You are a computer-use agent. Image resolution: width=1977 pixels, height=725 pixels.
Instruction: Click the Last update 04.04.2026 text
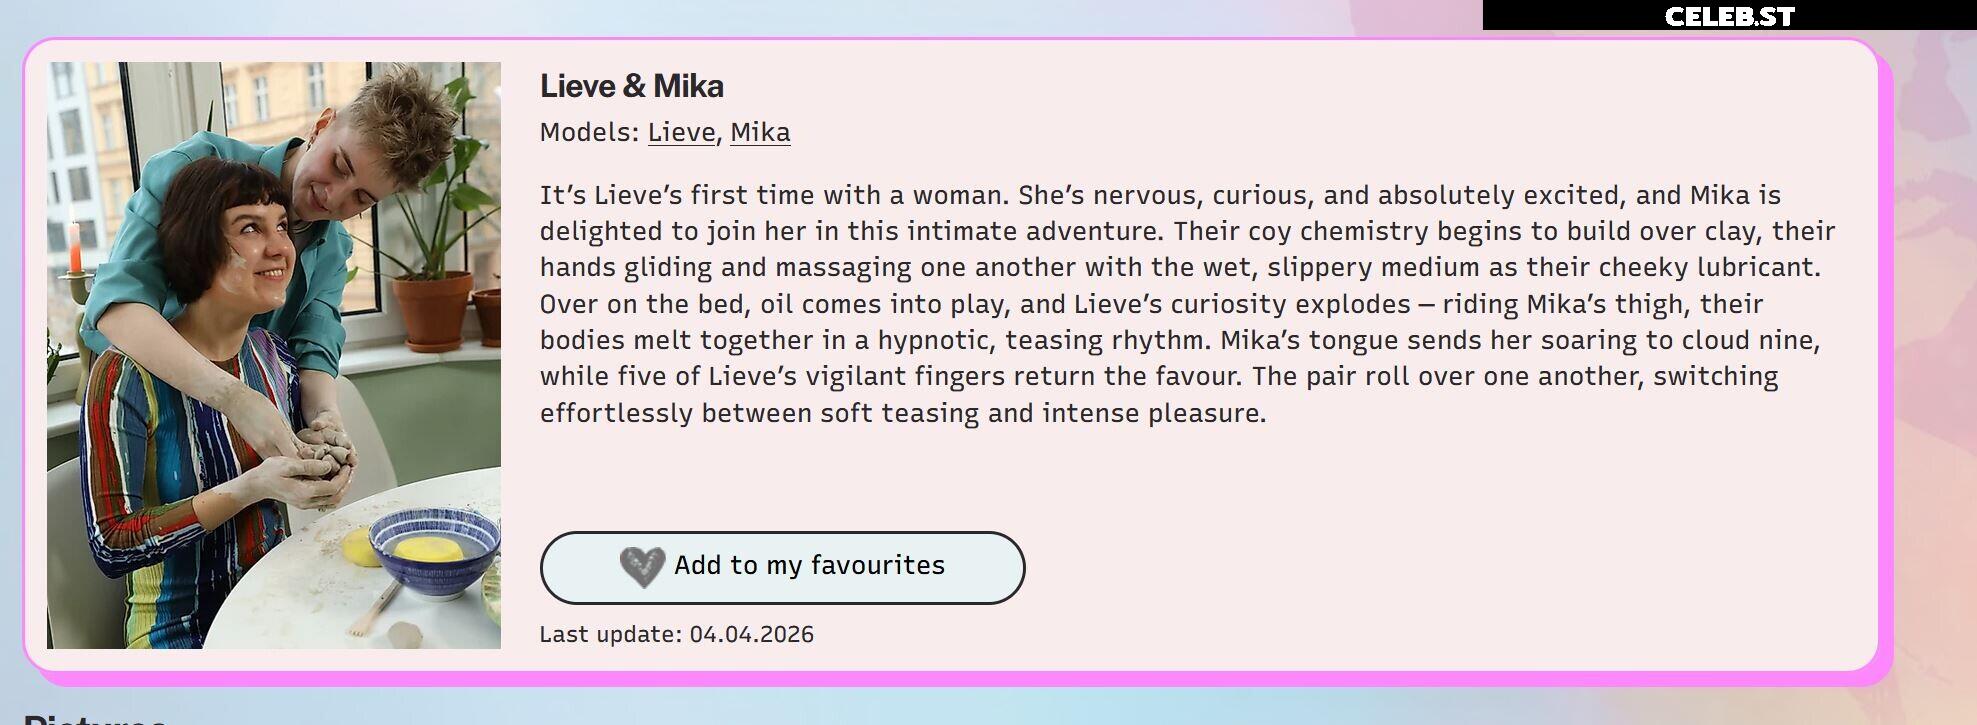point(677,634)
